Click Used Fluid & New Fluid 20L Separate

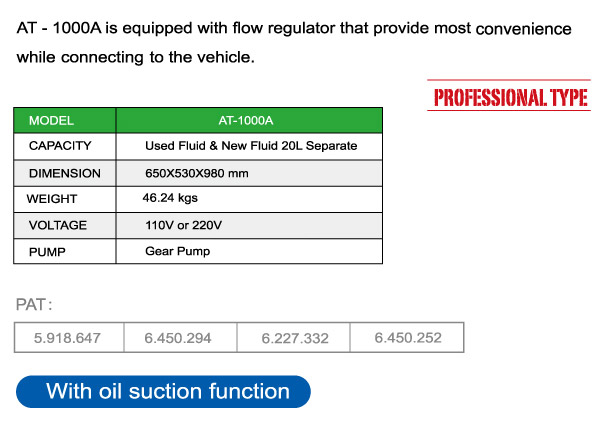251,146
